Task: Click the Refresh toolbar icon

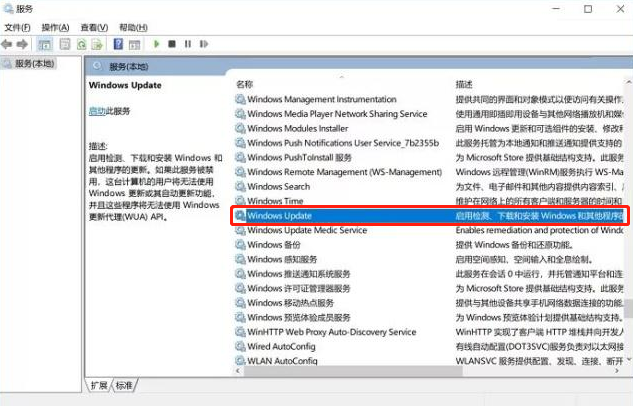Action: click(81, 44)
